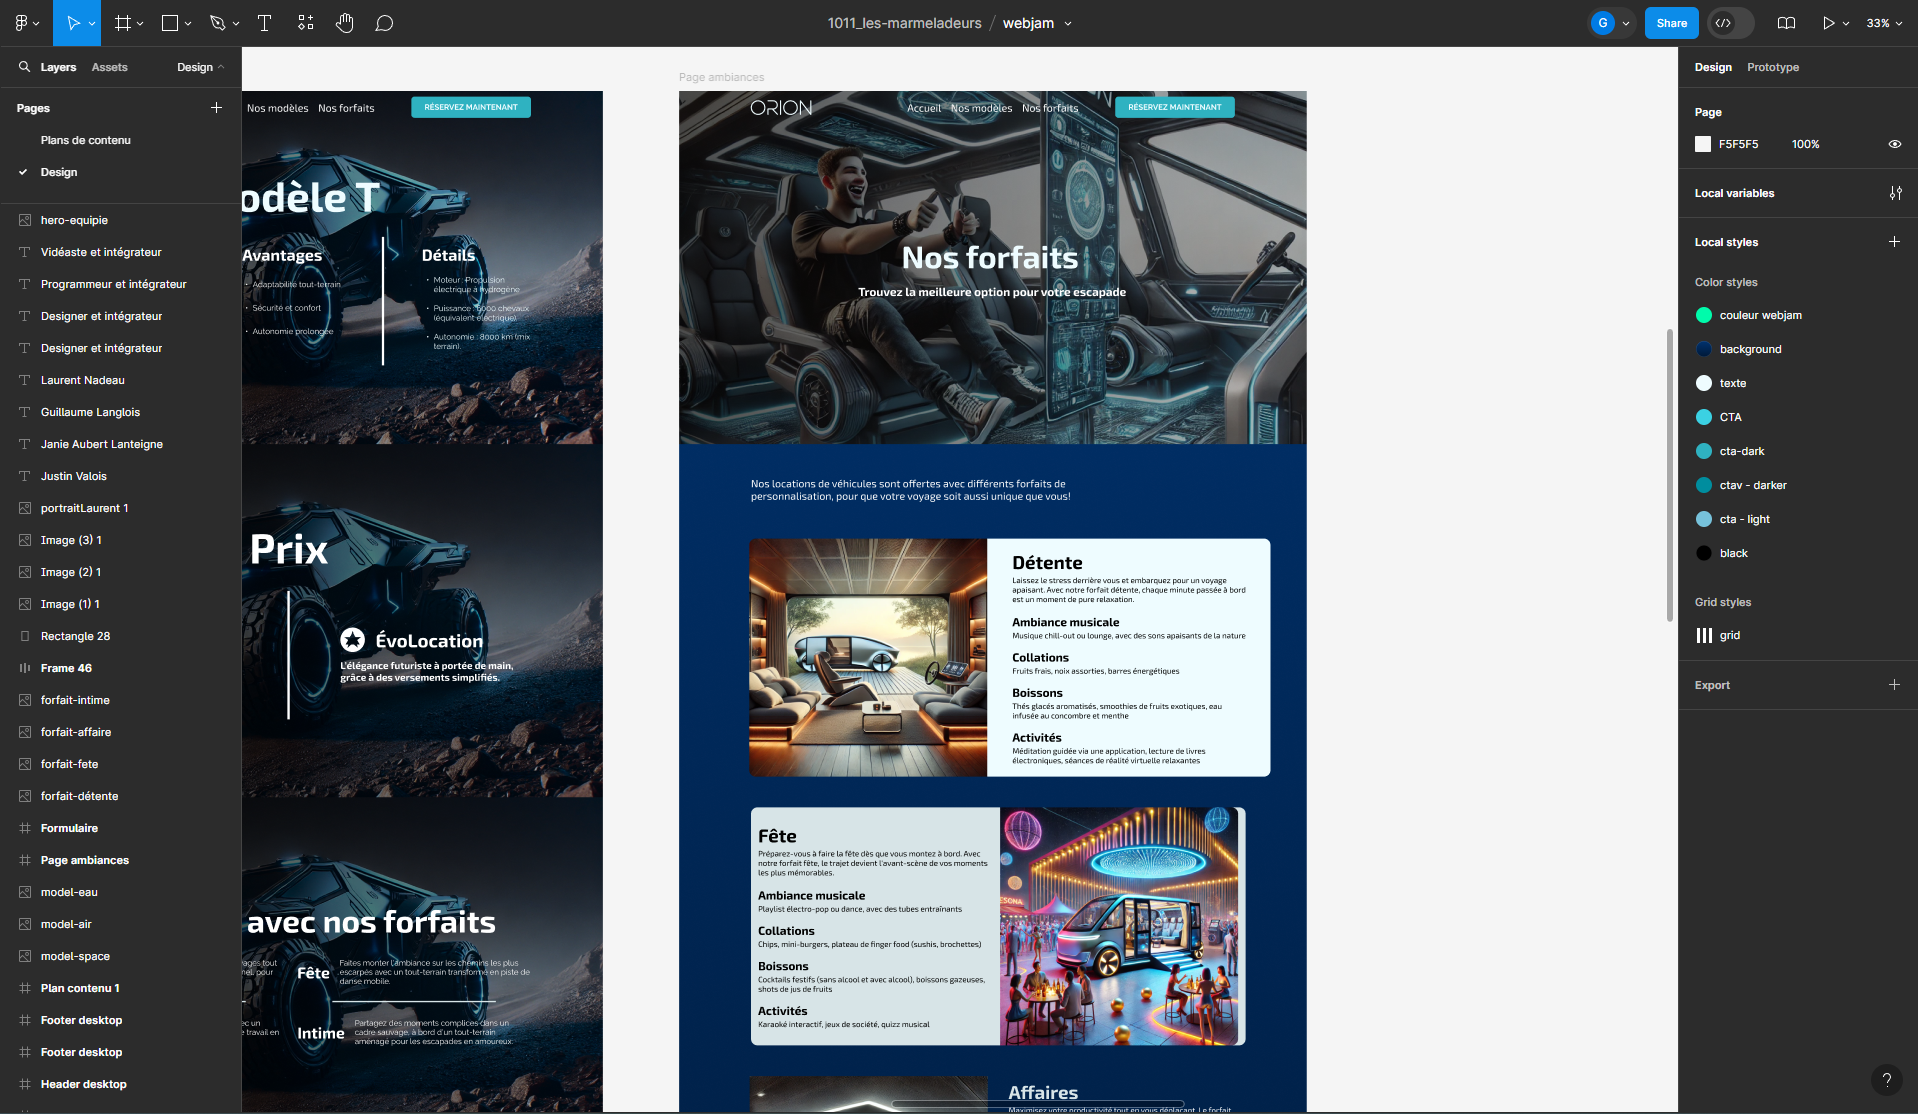Uncheck the Design page checkmark
Viewport: 1918px width, 1114px height.
pyautogui.click(x=22, y=172)
